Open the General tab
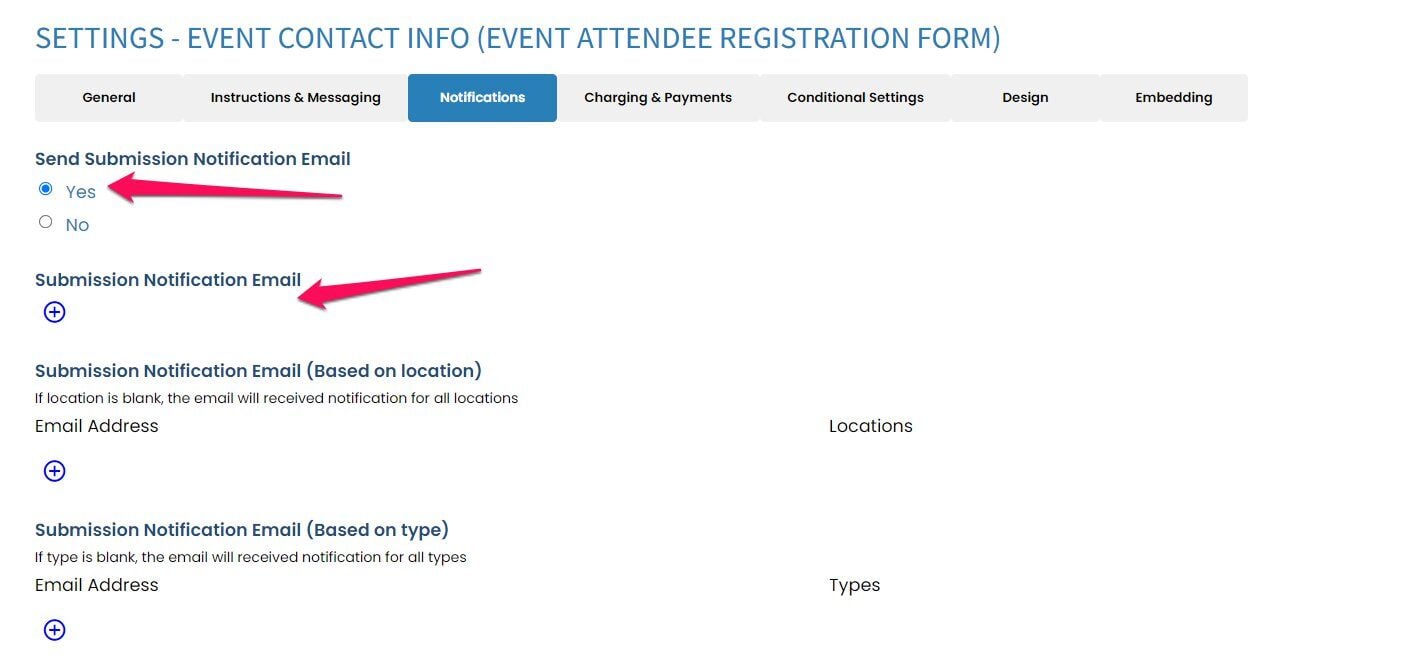This screenshot has width=1402, height=664. pos(109,98)
